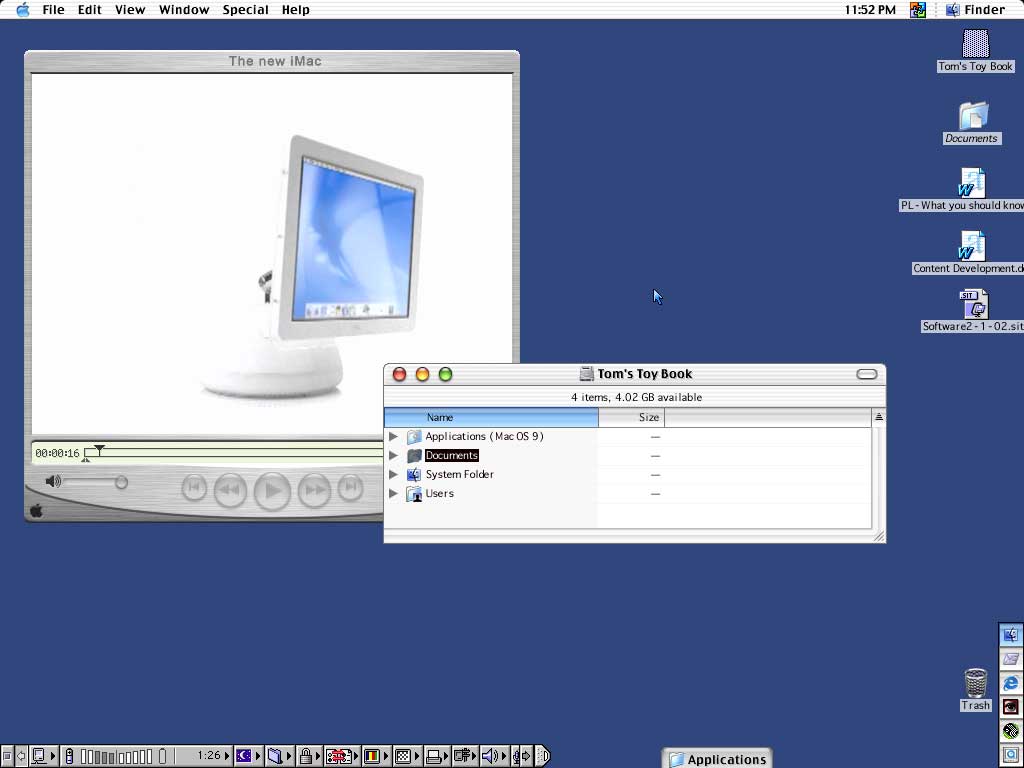Select the Software2-1-02.sit archive icon
The height and width of the screenshot is (768, 1024).
point(974,304)
